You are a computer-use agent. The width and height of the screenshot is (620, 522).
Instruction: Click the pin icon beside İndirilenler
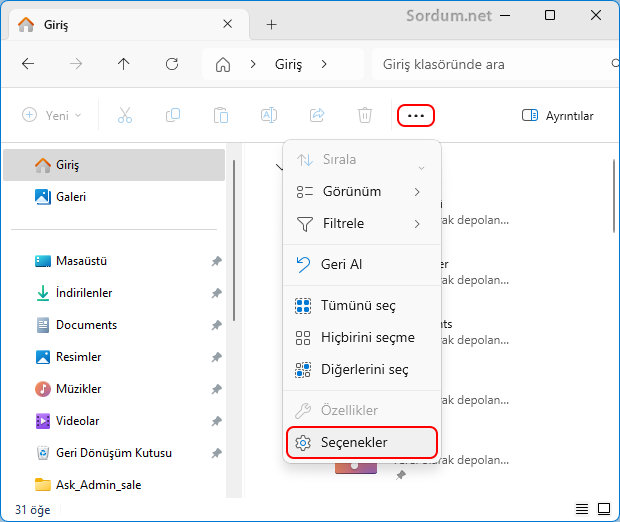216,293
